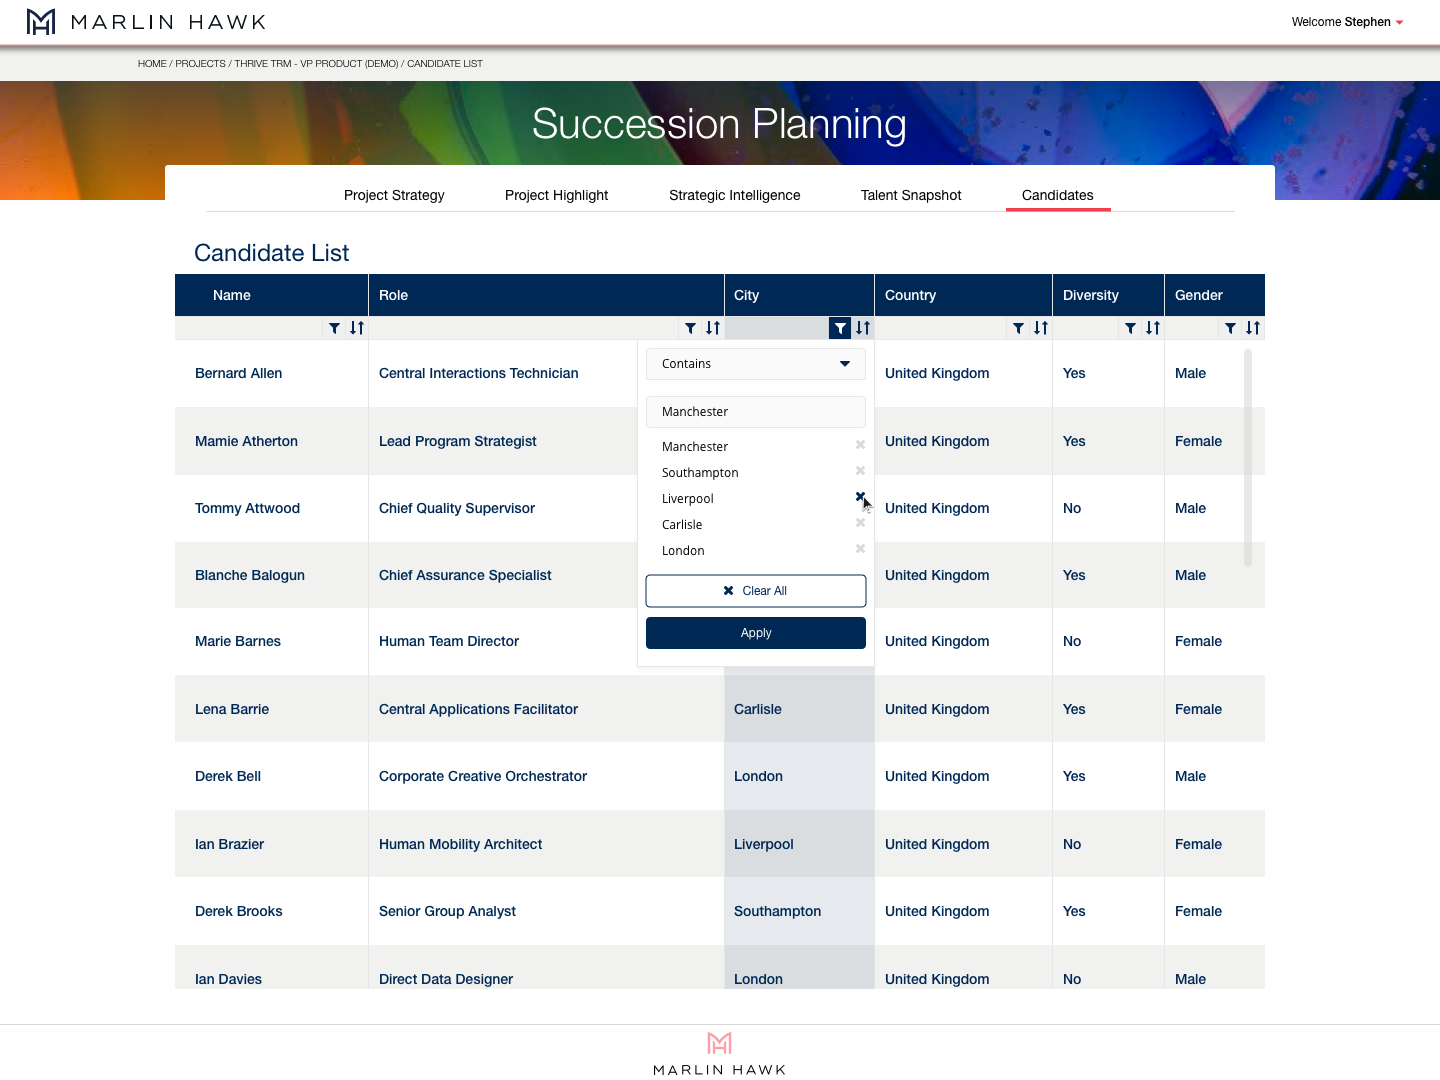Open the Gender column filter icon
Screen dimensions: 1440x1080
tap(1231, 328)
